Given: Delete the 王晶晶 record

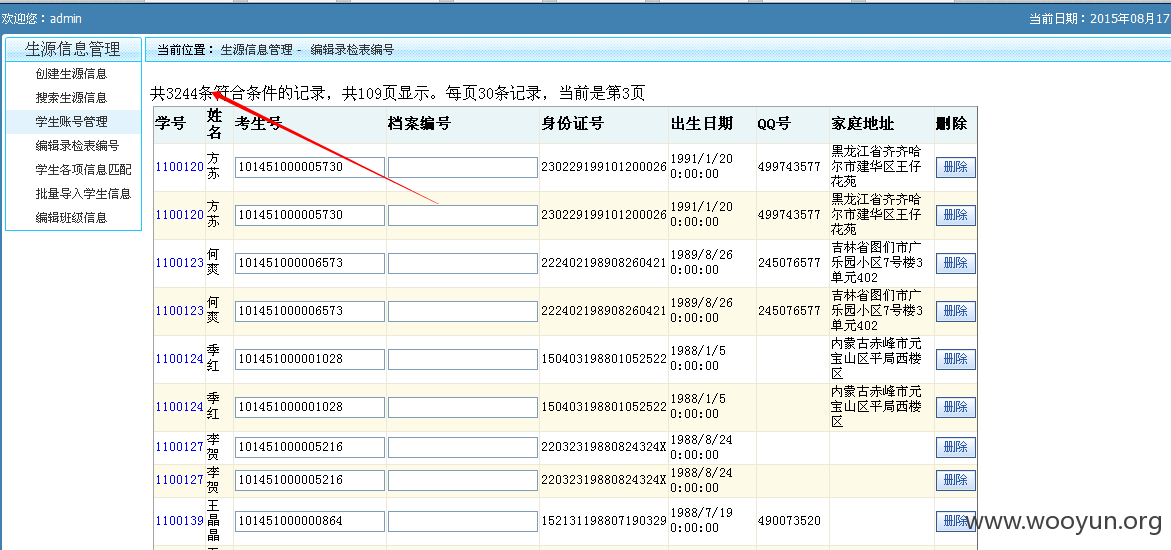Looking at the screenshot, I should pos(955,521).
